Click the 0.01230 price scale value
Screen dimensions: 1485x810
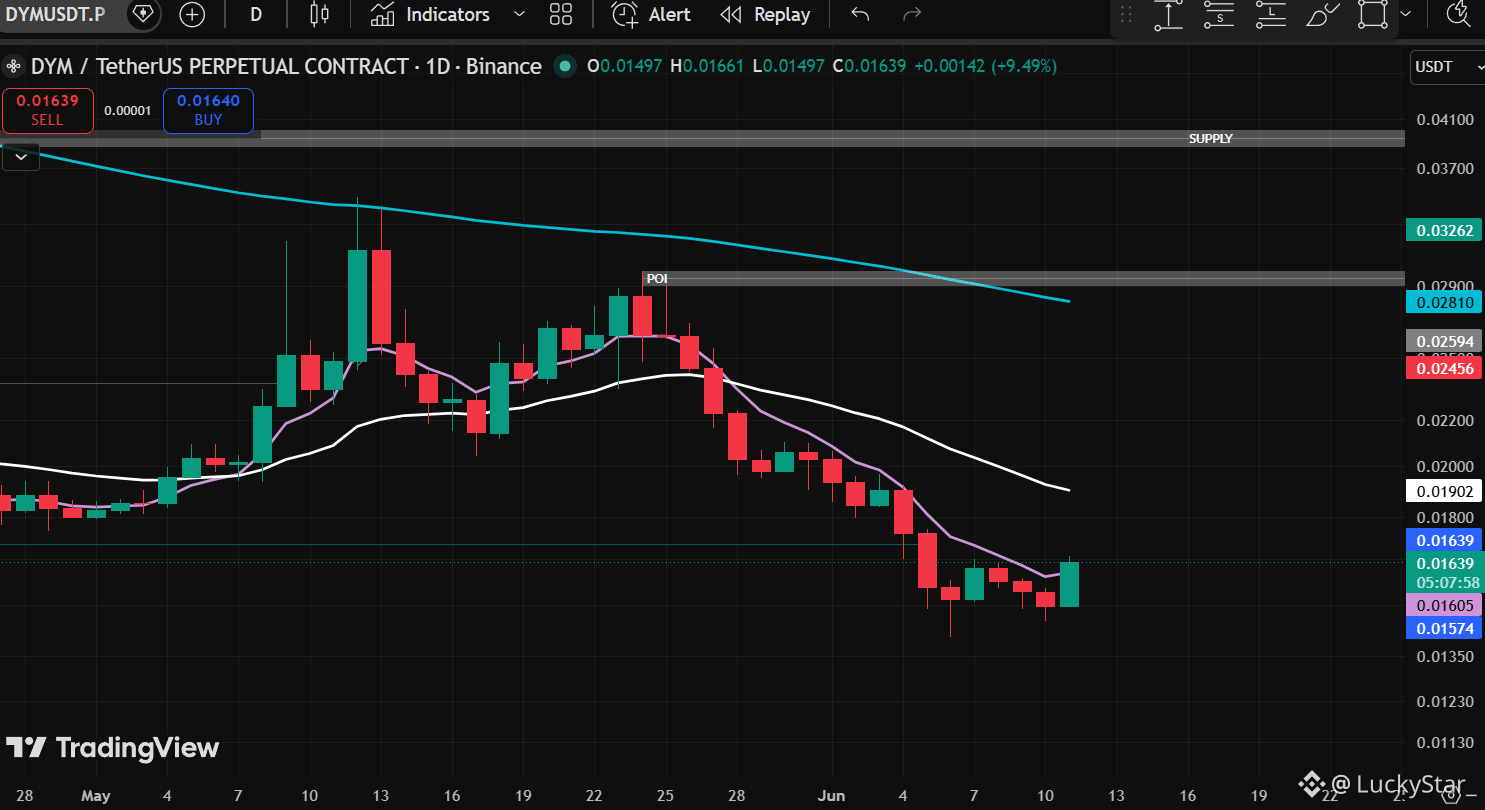point(1445,701)
